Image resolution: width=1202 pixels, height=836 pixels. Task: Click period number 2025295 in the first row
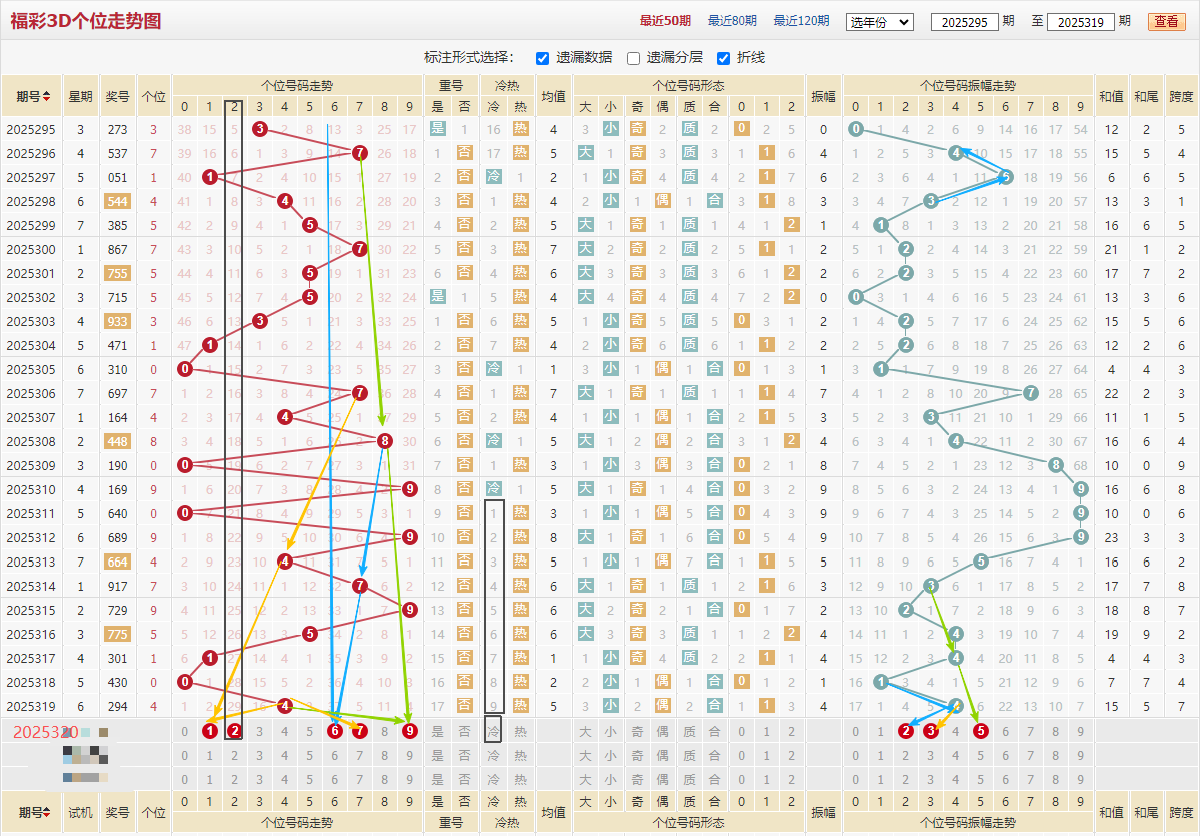[31, 129]
